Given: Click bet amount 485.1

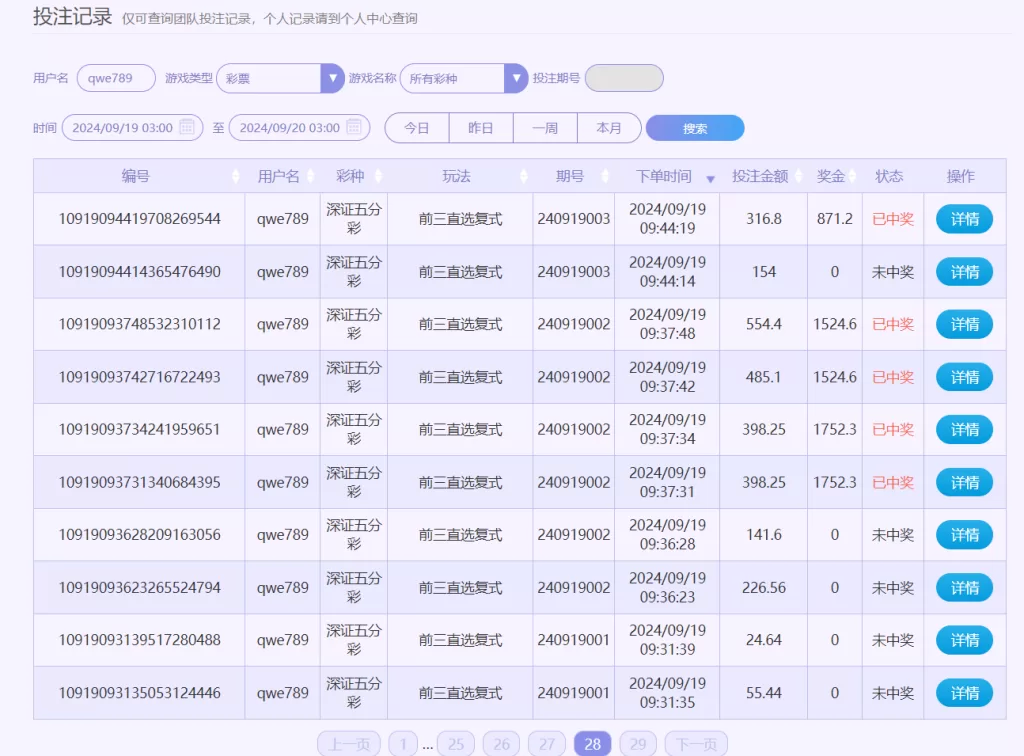Looking at the screenshot, I should click(x=763, y=377).
